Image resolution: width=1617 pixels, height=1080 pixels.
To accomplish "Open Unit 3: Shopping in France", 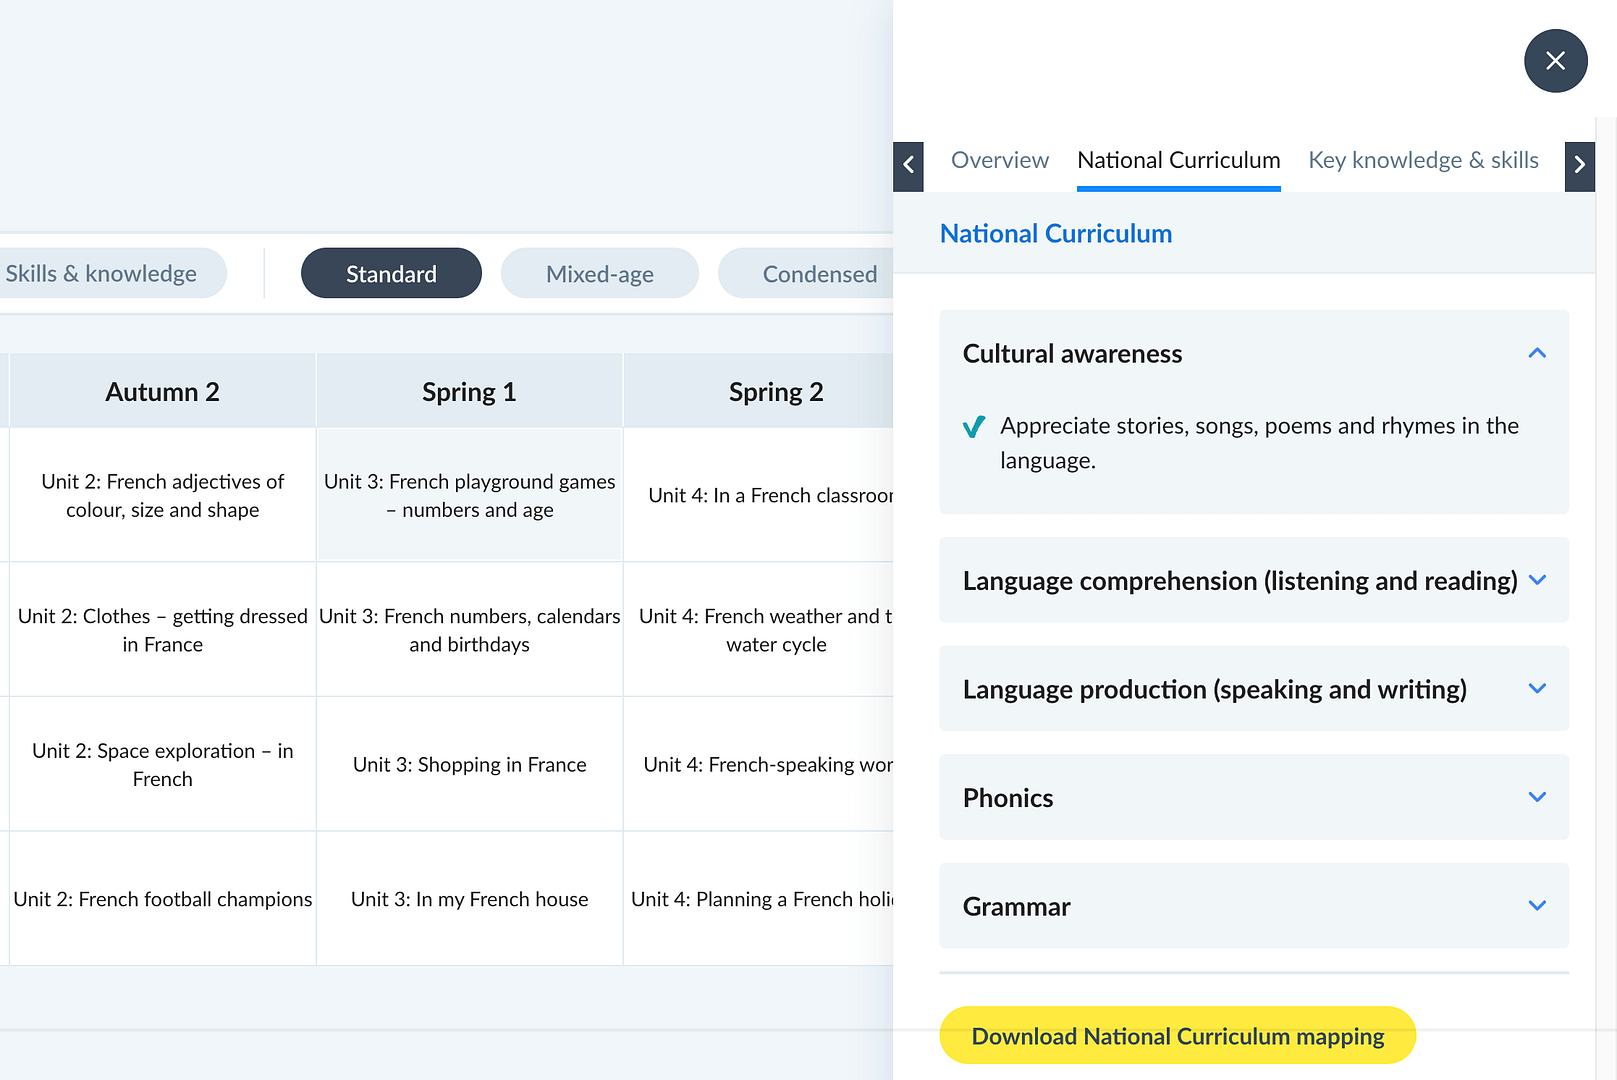I will pos(469,765).
